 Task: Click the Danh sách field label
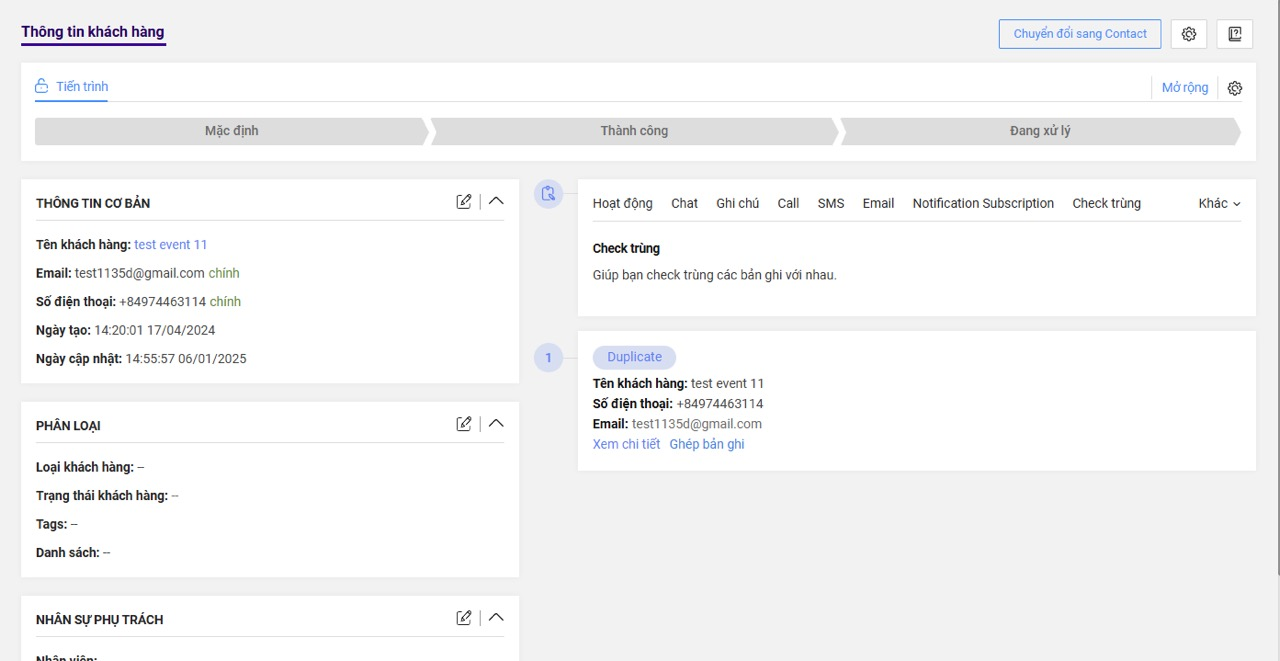click(x=68, y=552)
